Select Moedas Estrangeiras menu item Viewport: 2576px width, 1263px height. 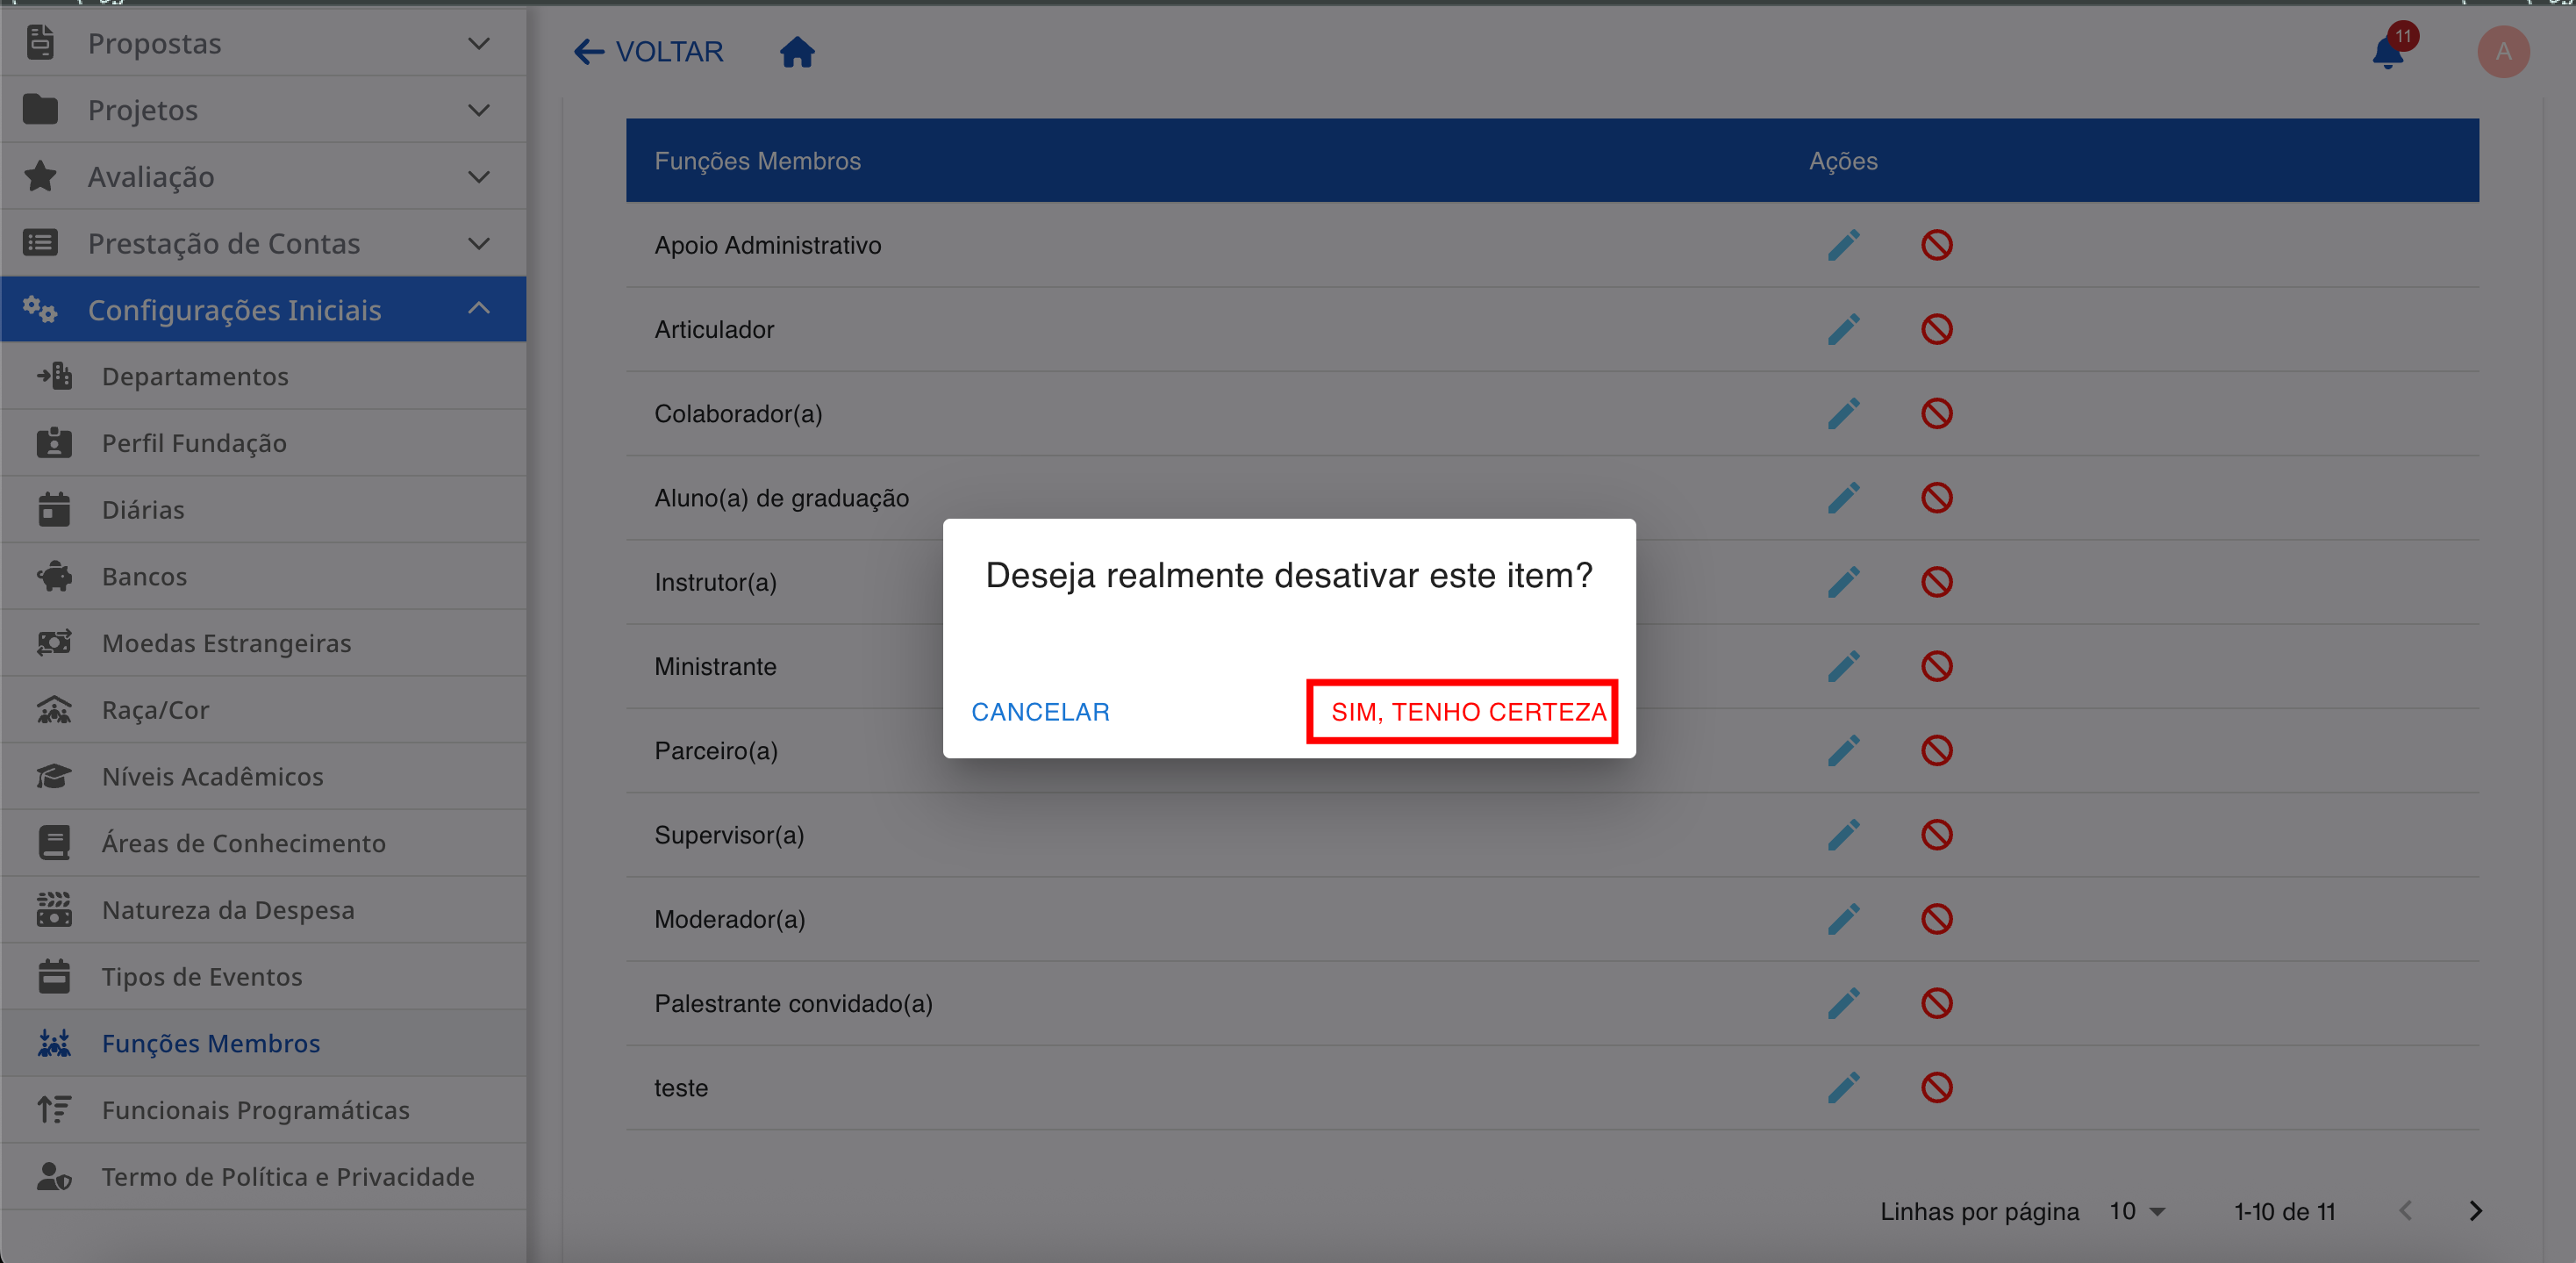pyautogui.click(x=226, y=643)
